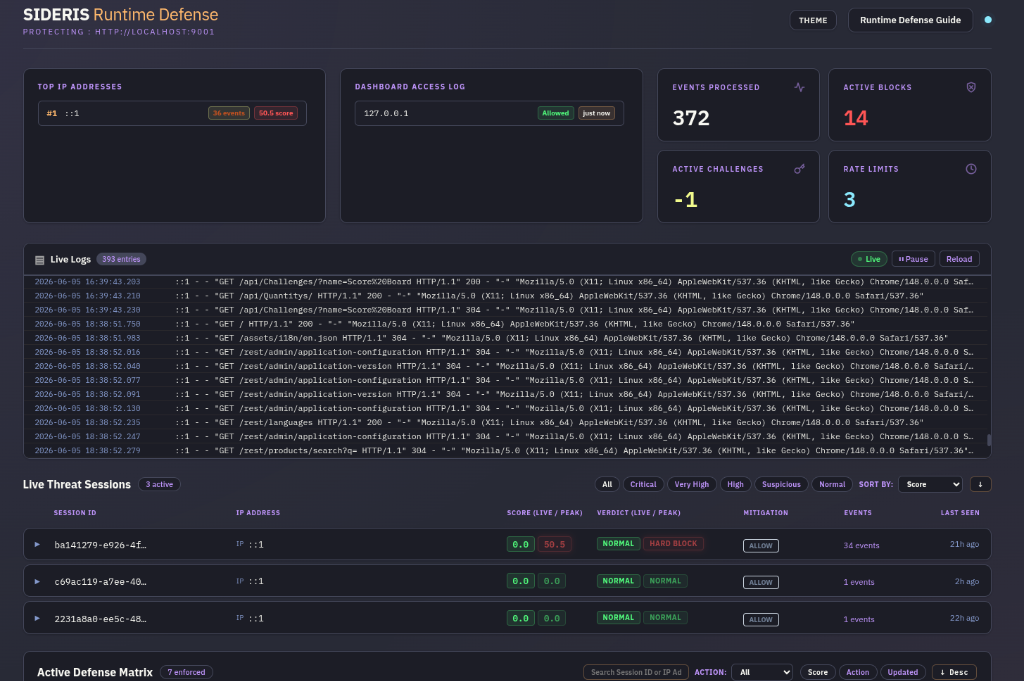Enable Live log streaming
1024x681 pixels.
pos(869,259)
